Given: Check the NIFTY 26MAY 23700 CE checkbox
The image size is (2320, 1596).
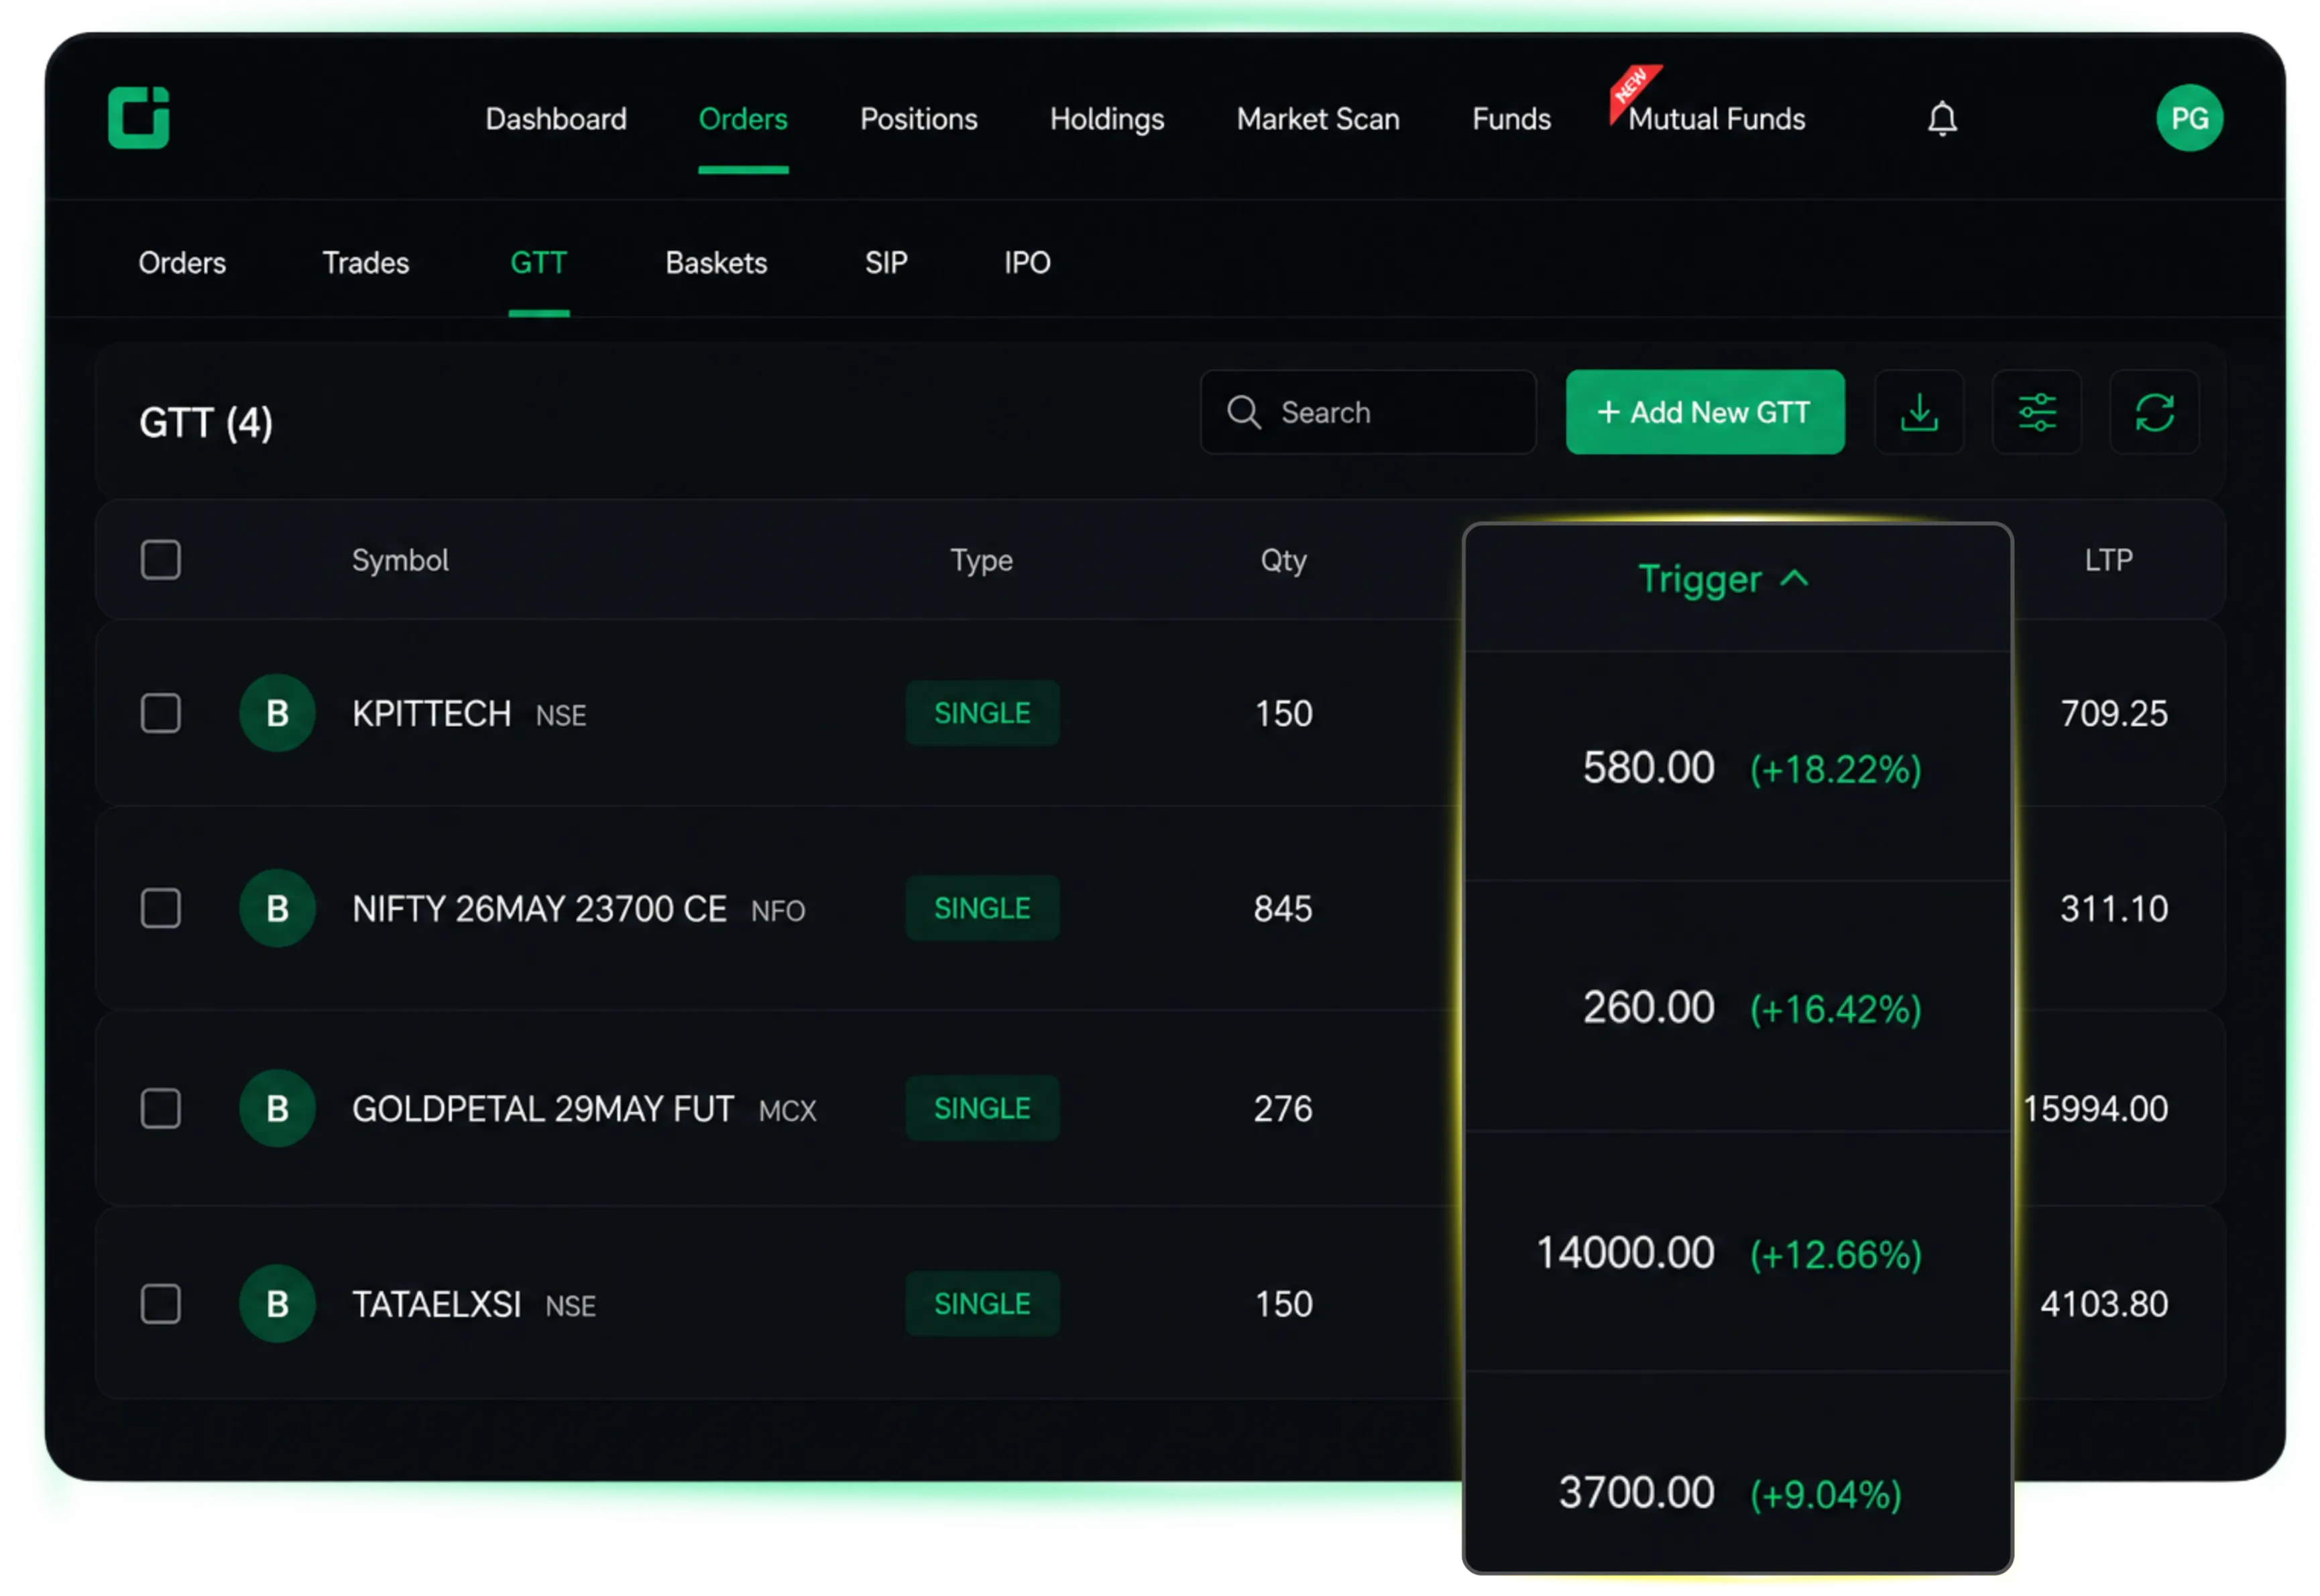Looking at the screenshot, I should click(x=160, y=908).
